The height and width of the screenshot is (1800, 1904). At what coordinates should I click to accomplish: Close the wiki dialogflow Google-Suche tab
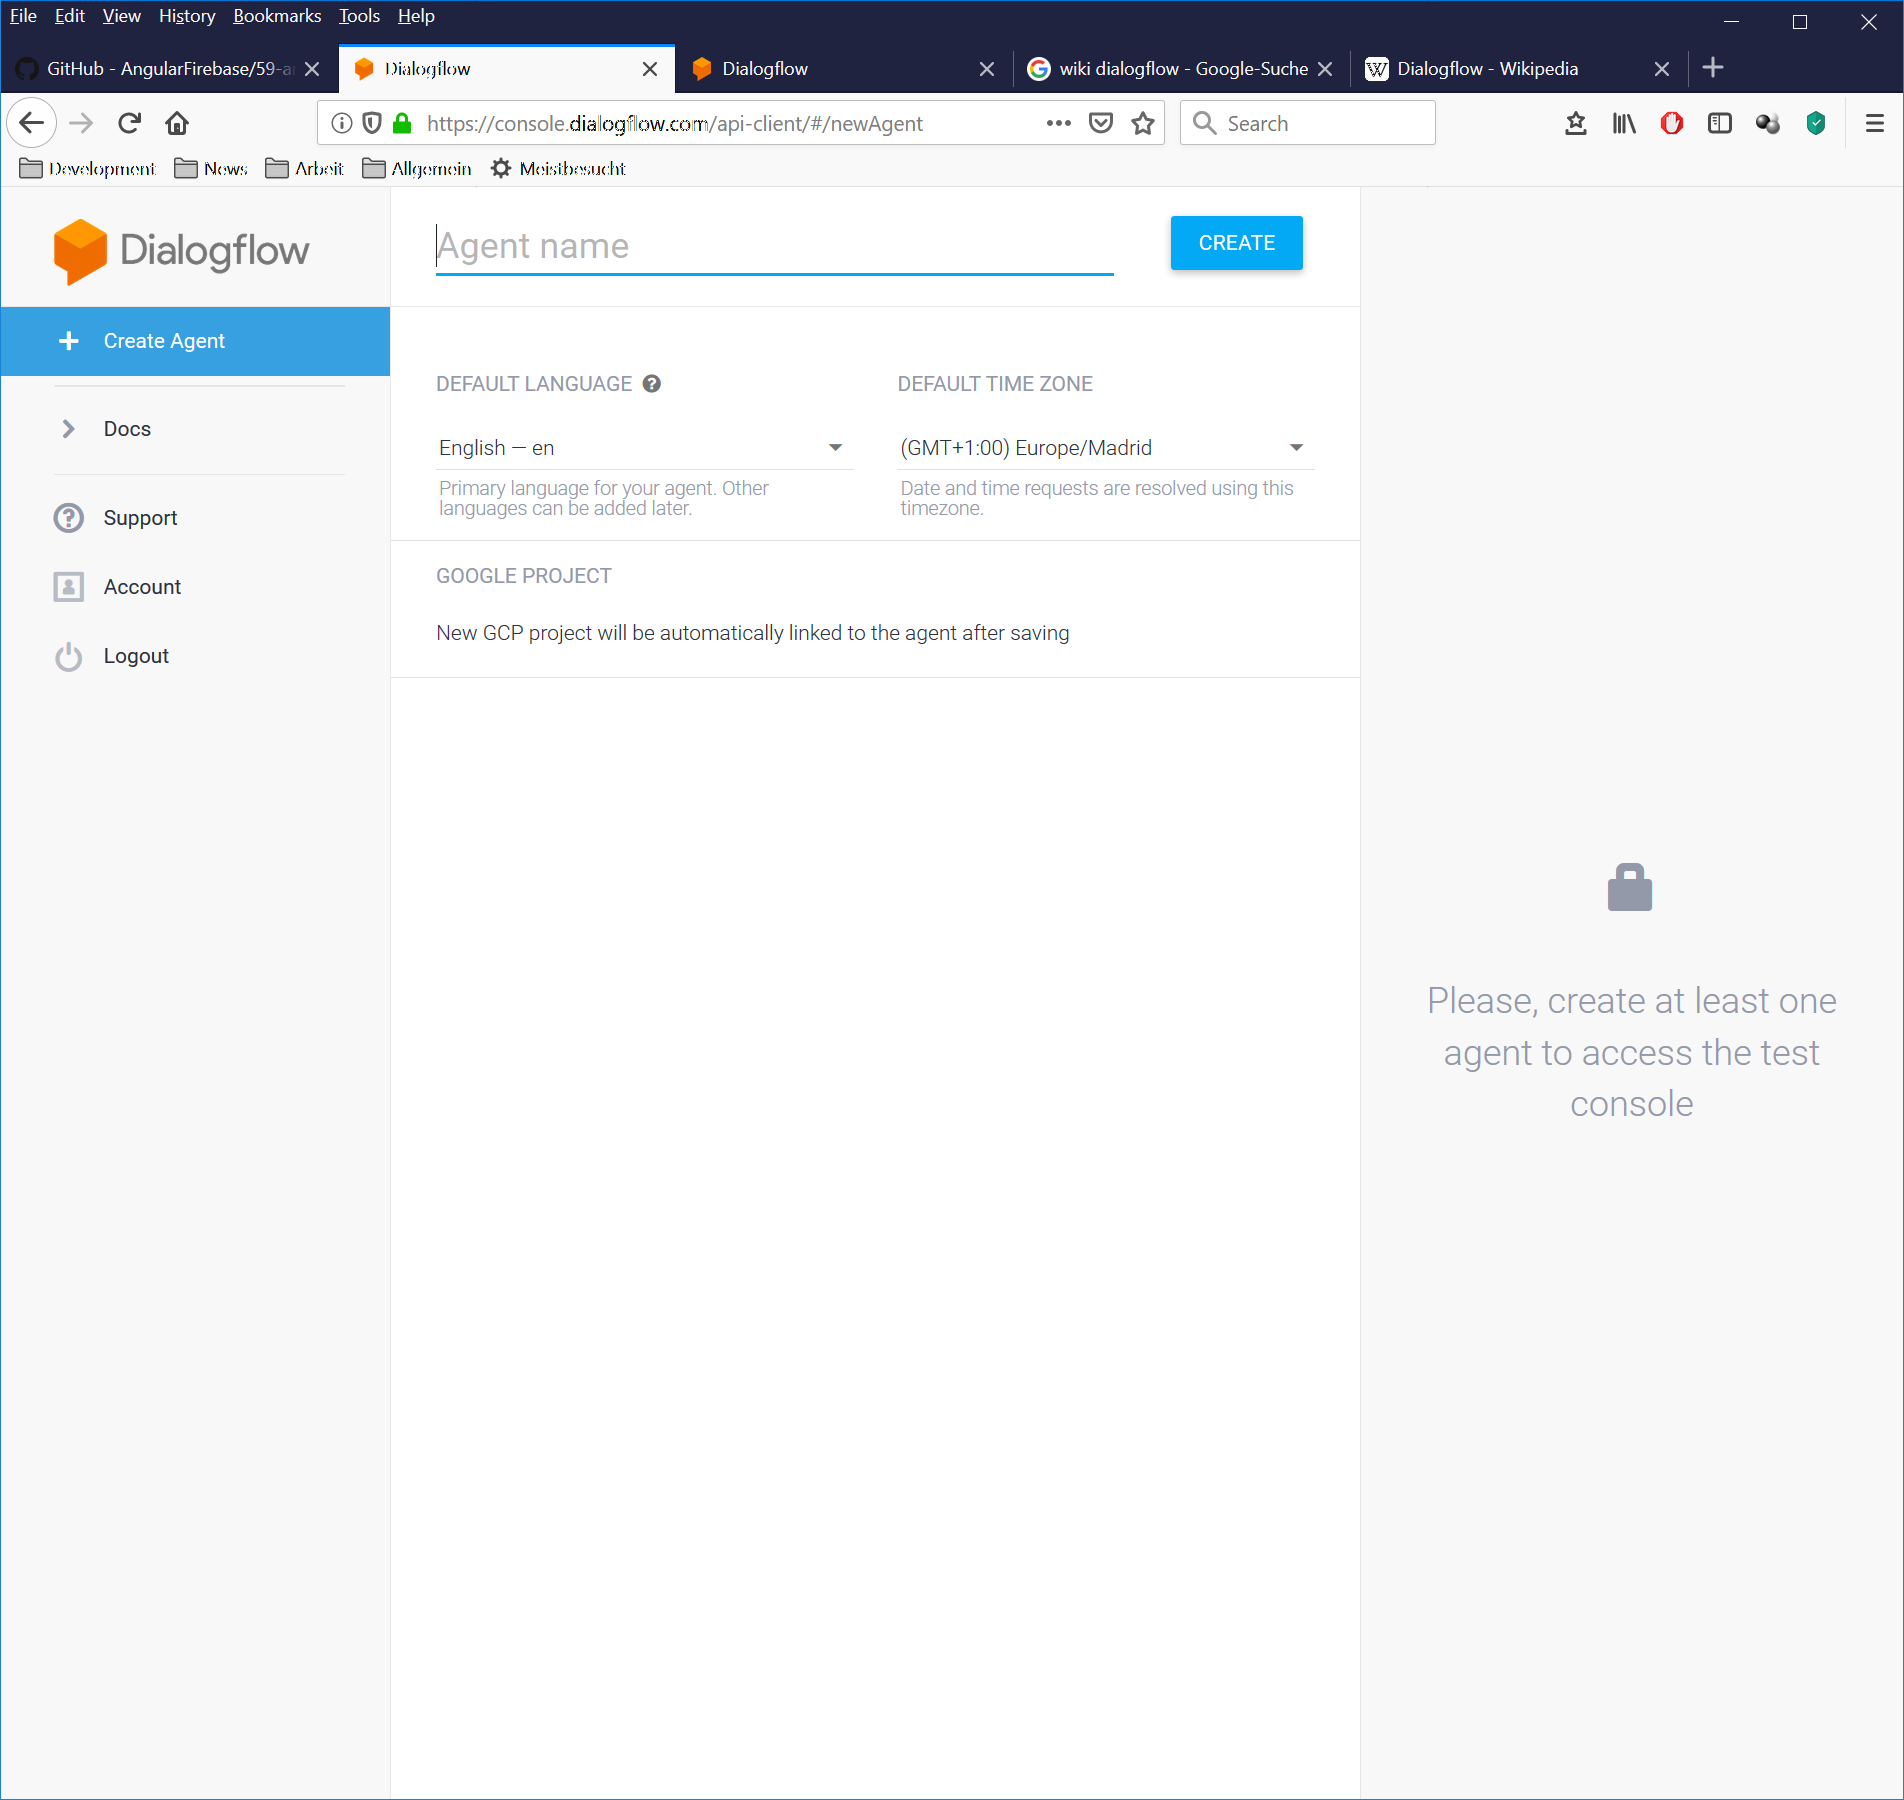(x=1325, y=69)
